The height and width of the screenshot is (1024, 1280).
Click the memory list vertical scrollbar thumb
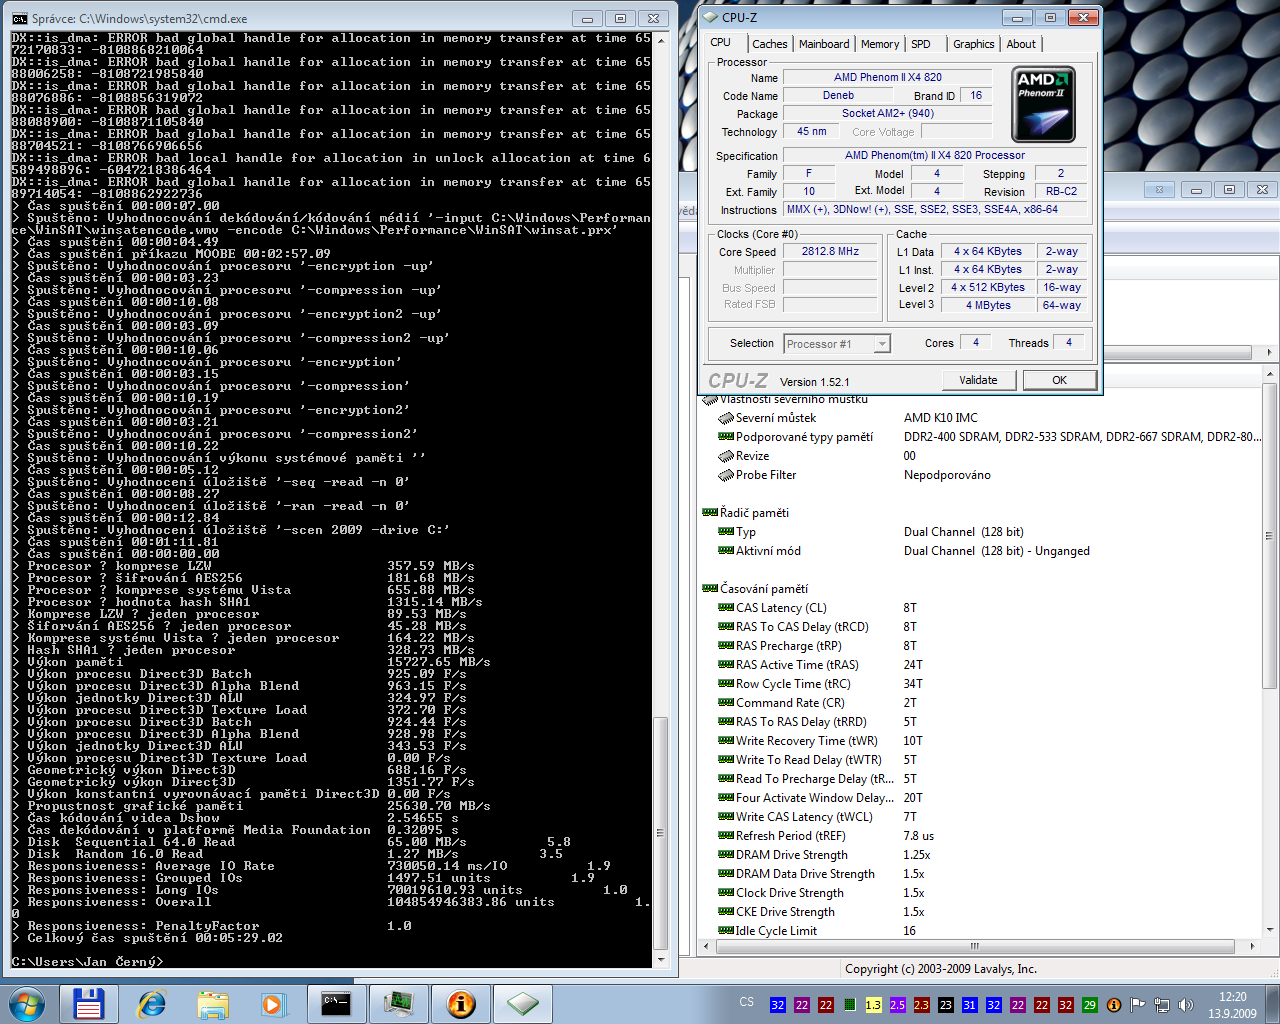coord(1271,538)
